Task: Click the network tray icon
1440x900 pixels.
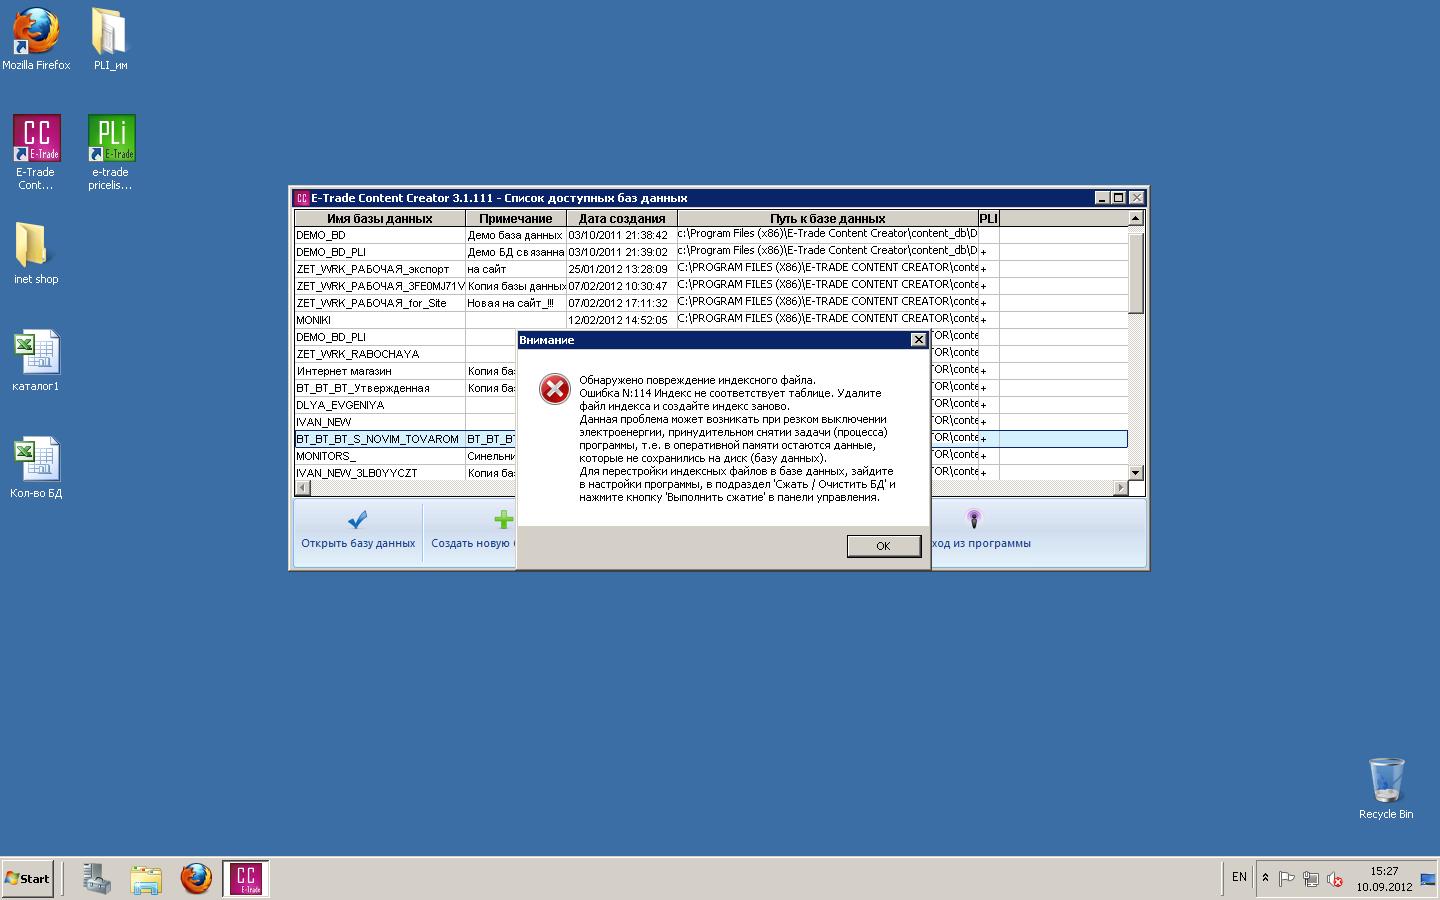Action: 1310,879
